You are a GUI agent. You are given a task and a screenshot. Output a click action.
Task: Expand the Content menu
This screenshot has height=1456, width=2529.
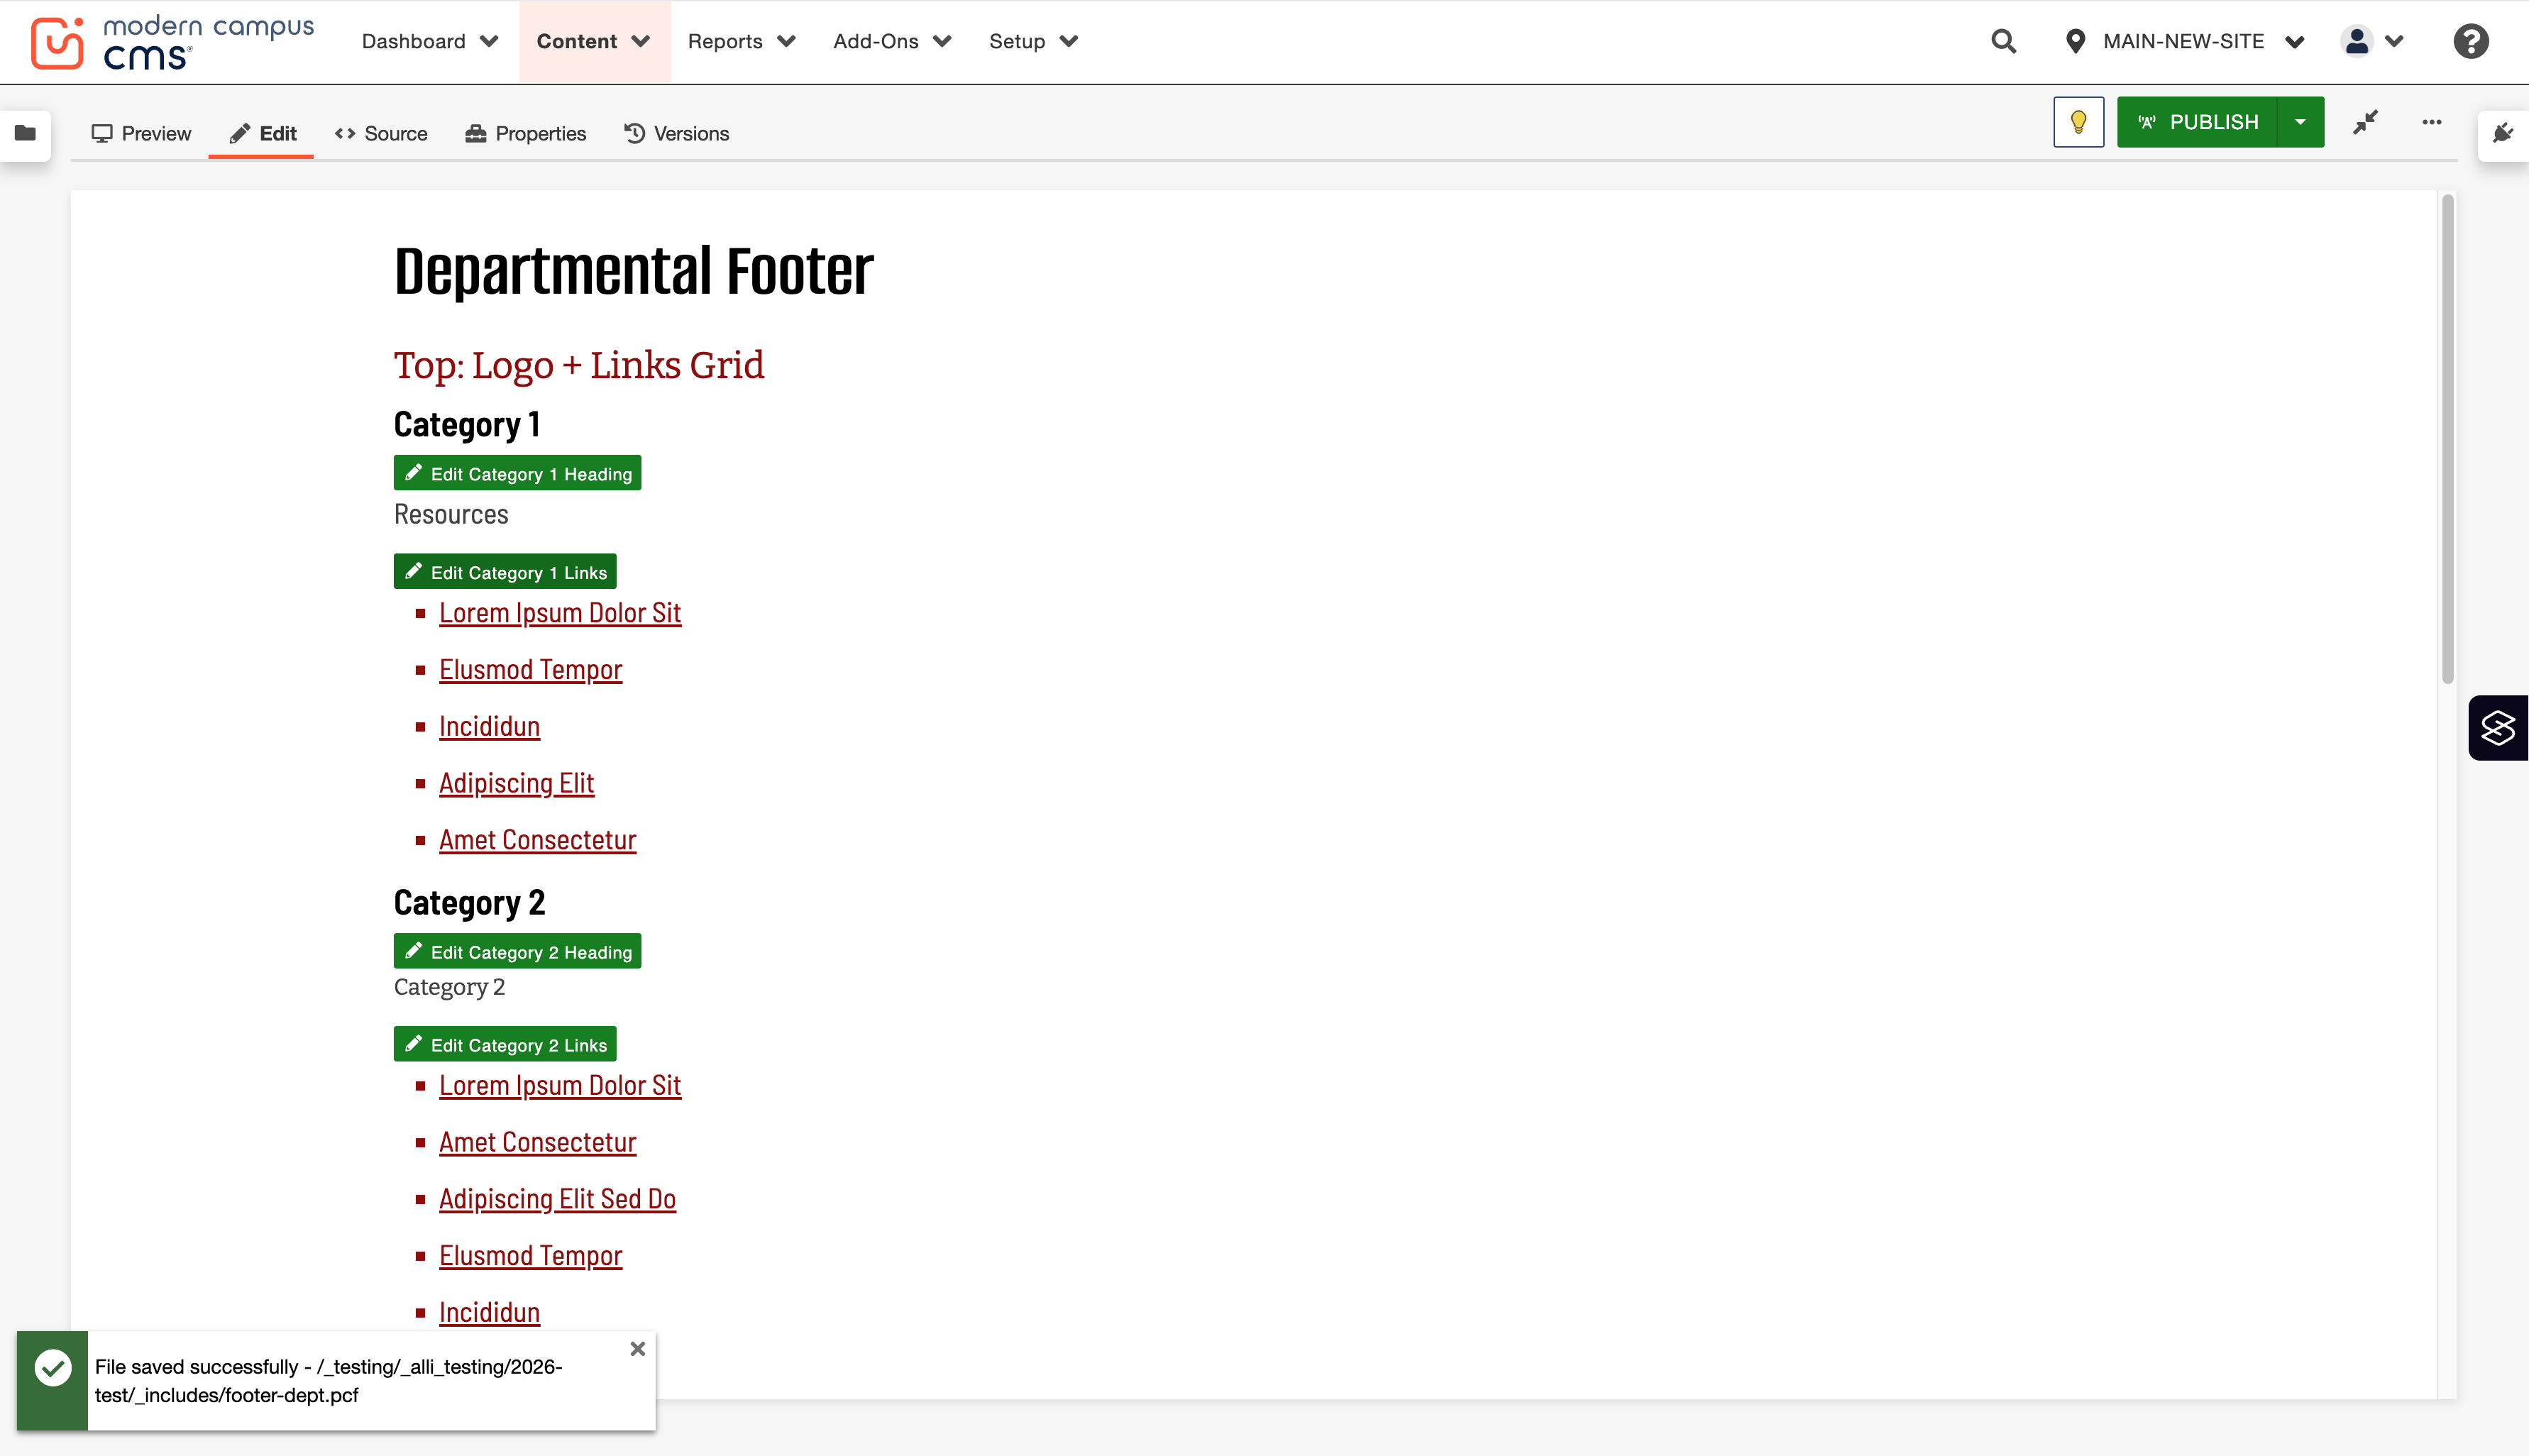click(594, 41)
